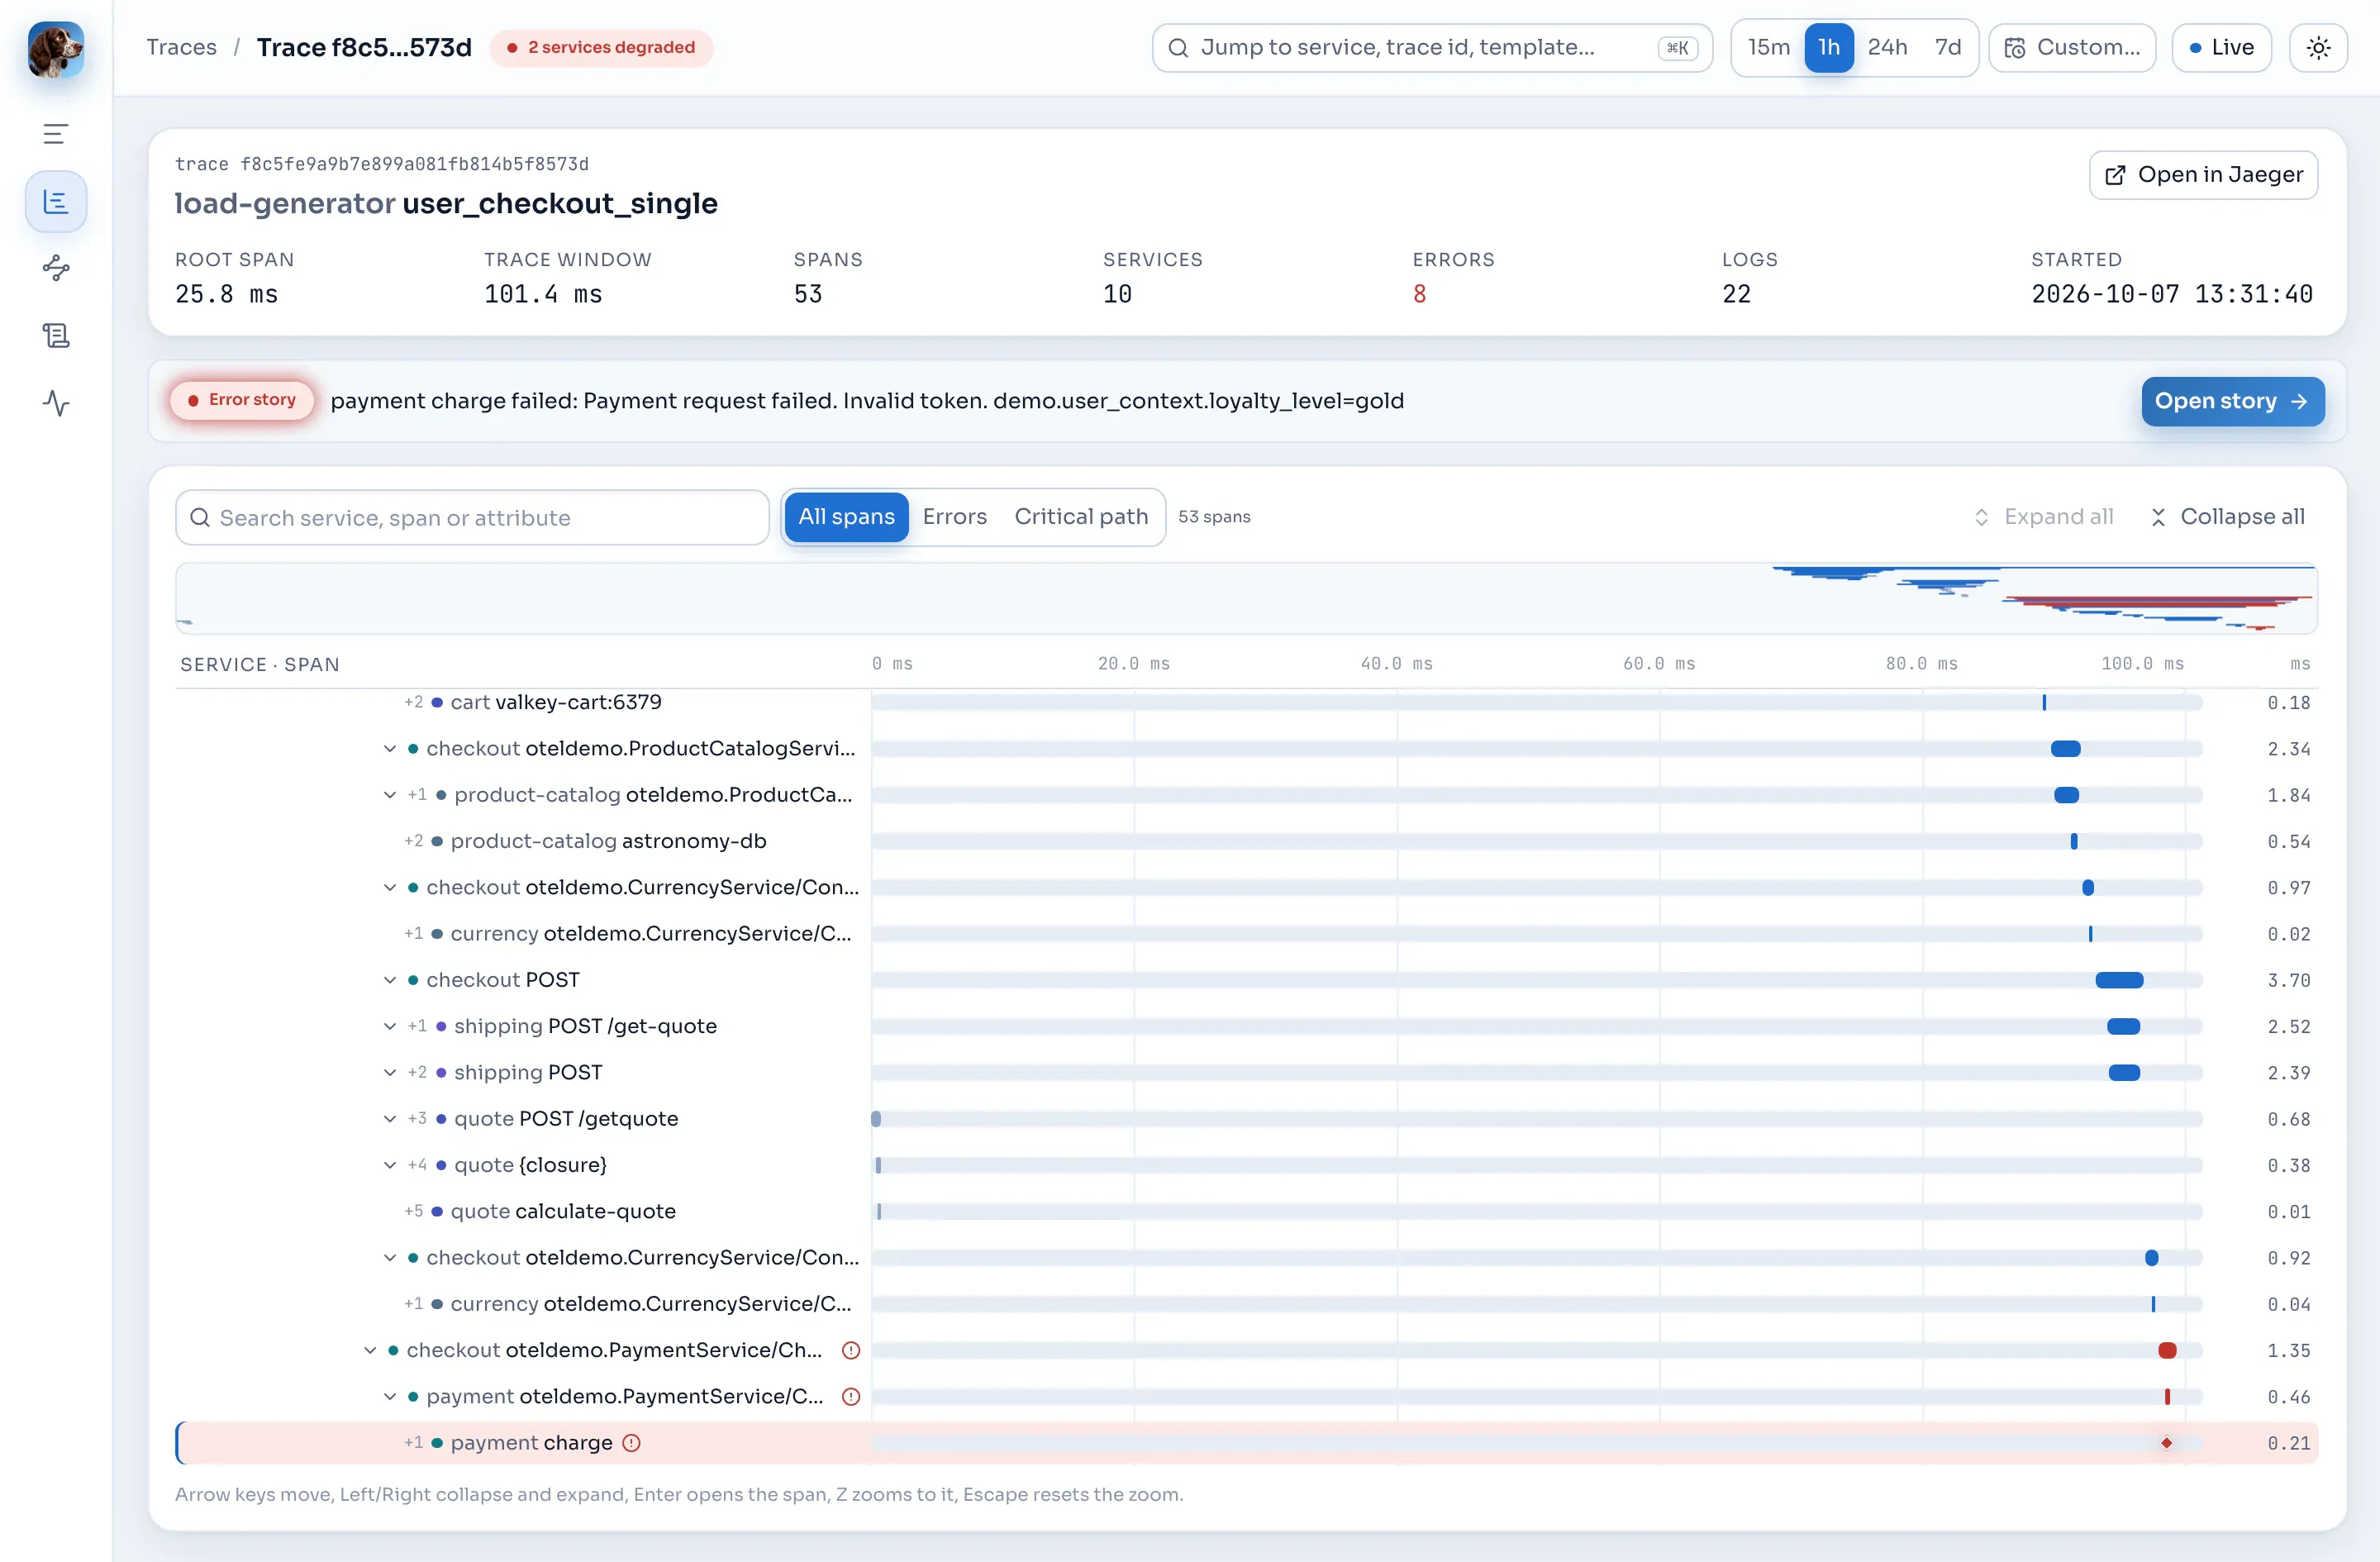Collapse the product-catalog oteldemo.ProductCa... span

coord(390,795)
